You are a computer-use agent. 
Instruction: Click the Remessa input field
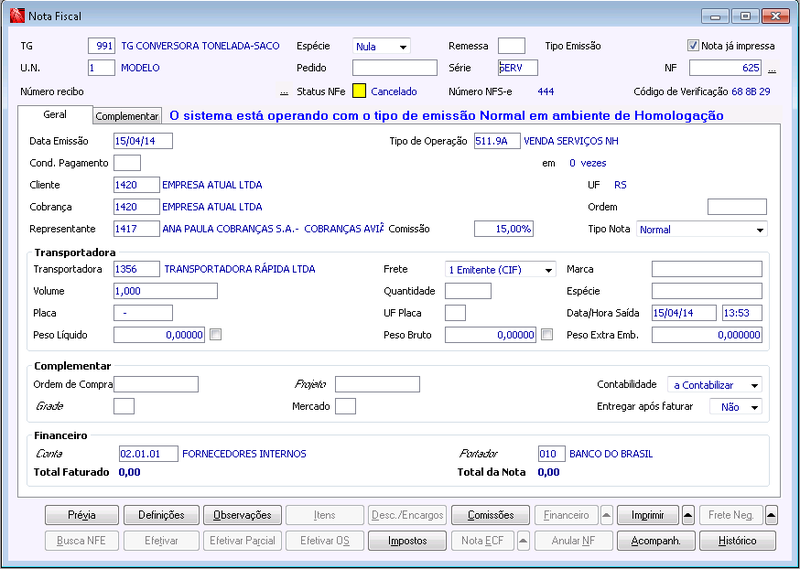click(512, 46)
